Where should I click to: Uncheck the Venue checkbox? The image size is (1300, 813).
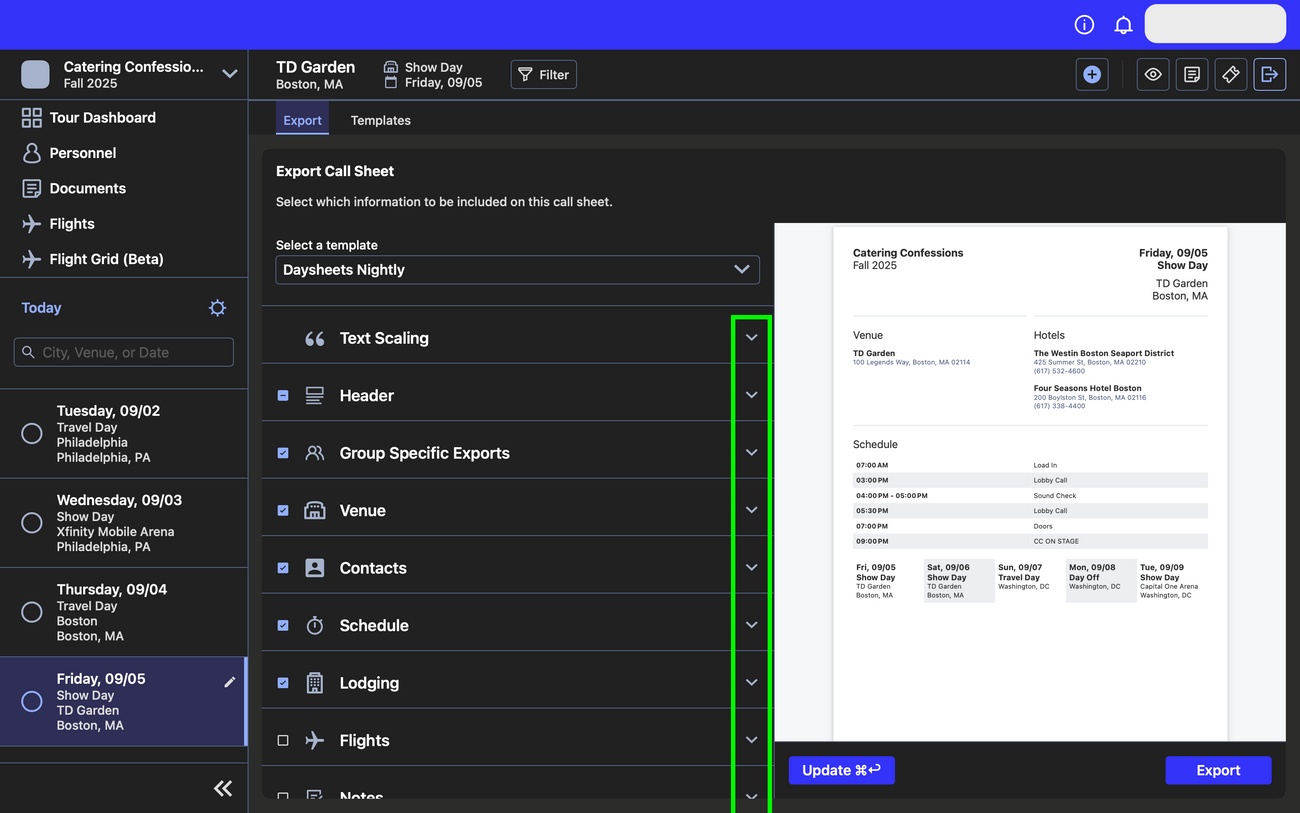[x=283, y=511]
